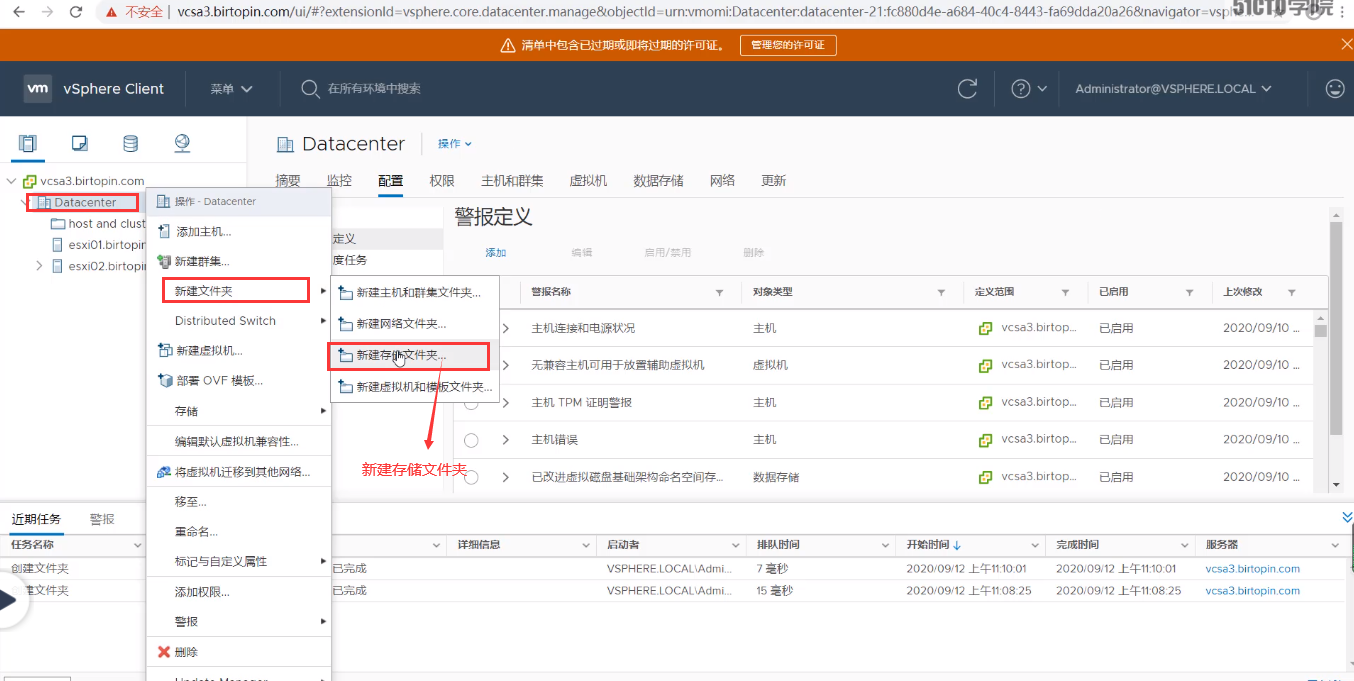This screenshot has height=681, width=1354.
Task: Choose 重命名... in the context menu
Action: click(x=239, y=532)
